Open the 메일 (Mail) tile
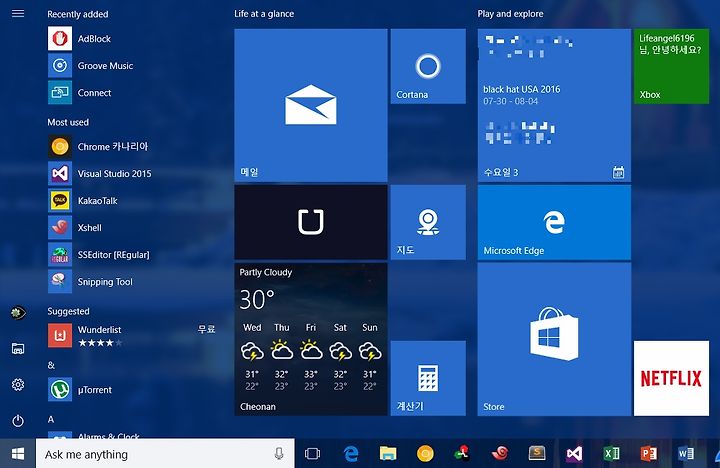The width and height of the screenshot is (720, 468). tap(311, 105)
